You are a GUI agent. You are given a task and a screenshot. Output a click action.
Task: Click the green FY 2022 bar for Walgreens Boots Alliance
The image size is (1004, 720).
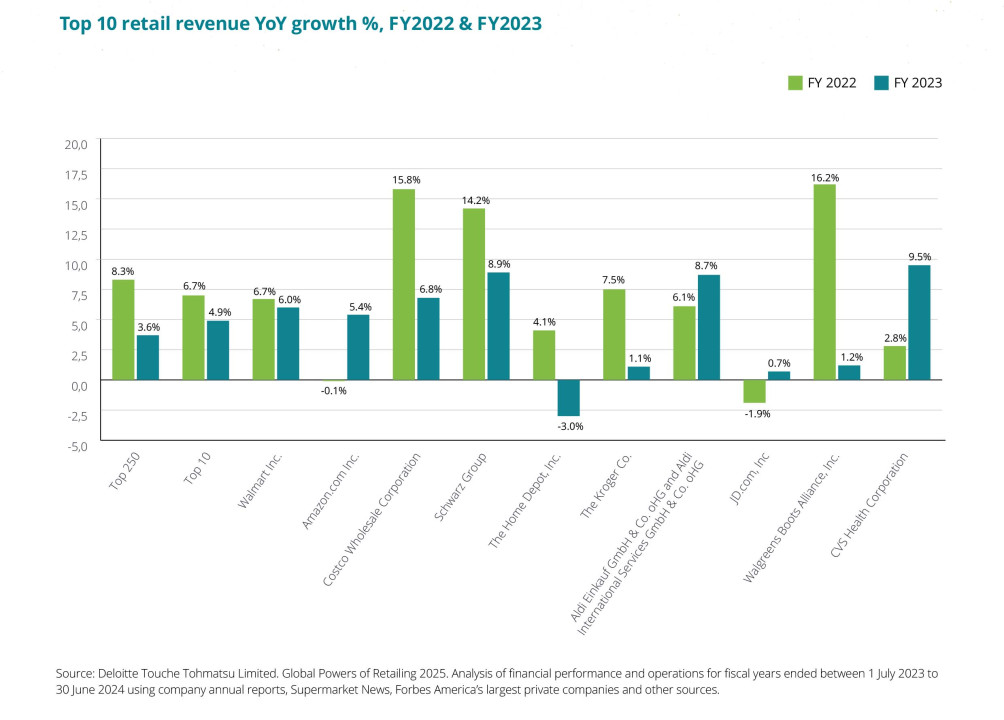(824, 282)
